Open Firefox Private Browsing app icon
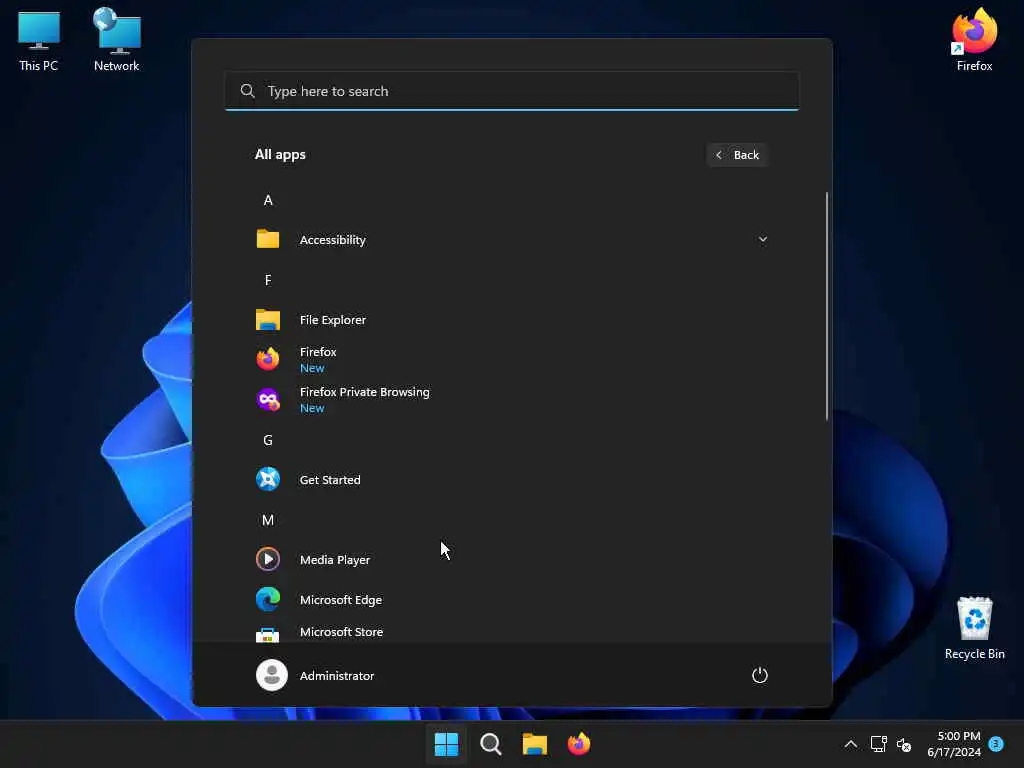The height and width of the screenshot is (768, 1024). tap(268, 399)
